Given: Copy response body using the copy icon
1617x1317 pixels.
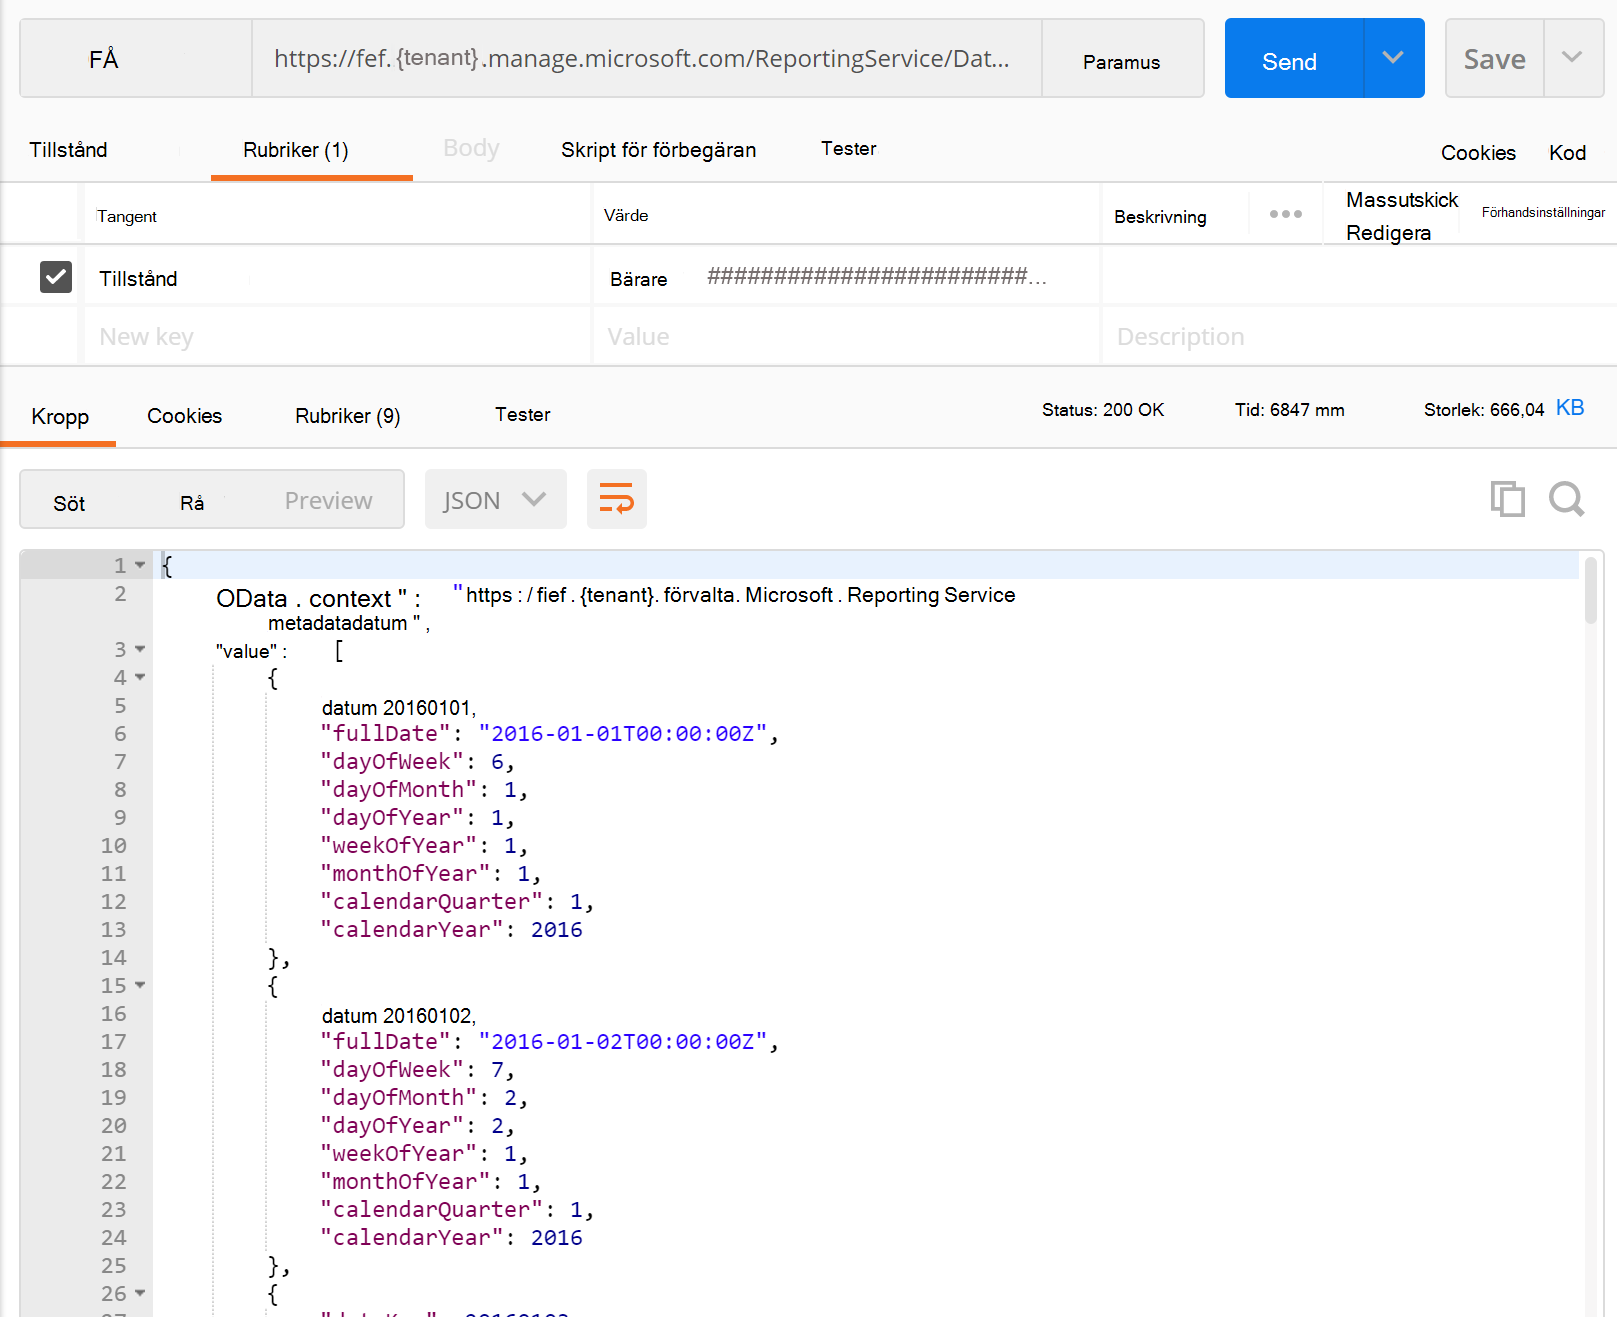Looking at the screenshot, I should coord(1507,498).
